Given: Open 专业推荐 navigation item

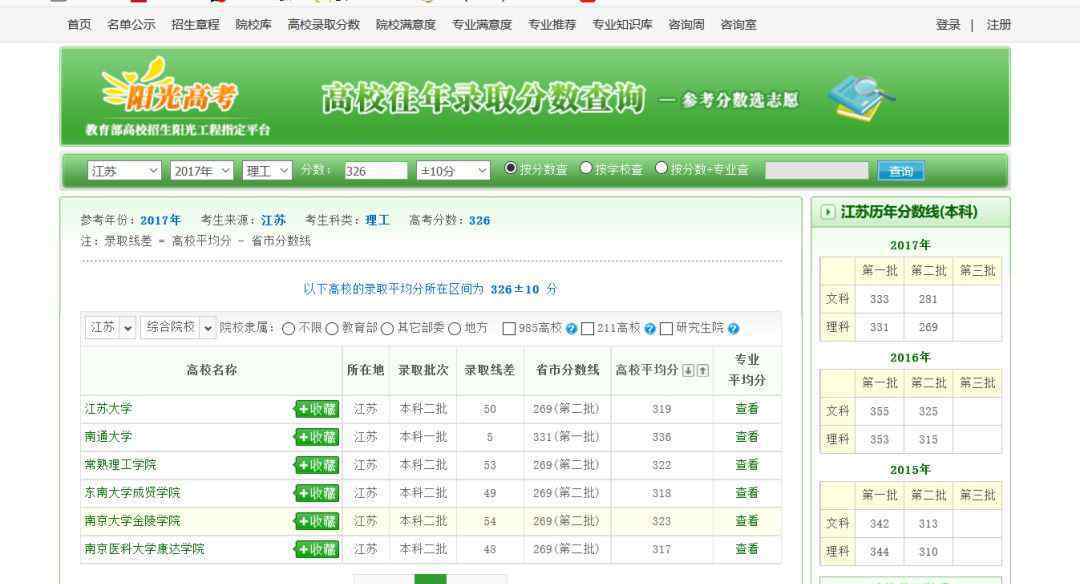Looking at the screenshot, I should point(552,25).
